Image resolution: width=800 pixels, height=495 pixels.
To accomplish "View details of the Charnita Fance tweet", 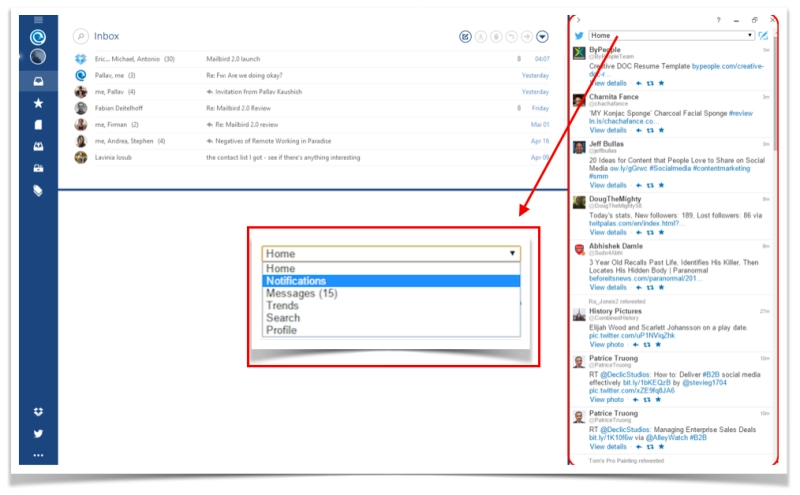I will tap(608, 131).
